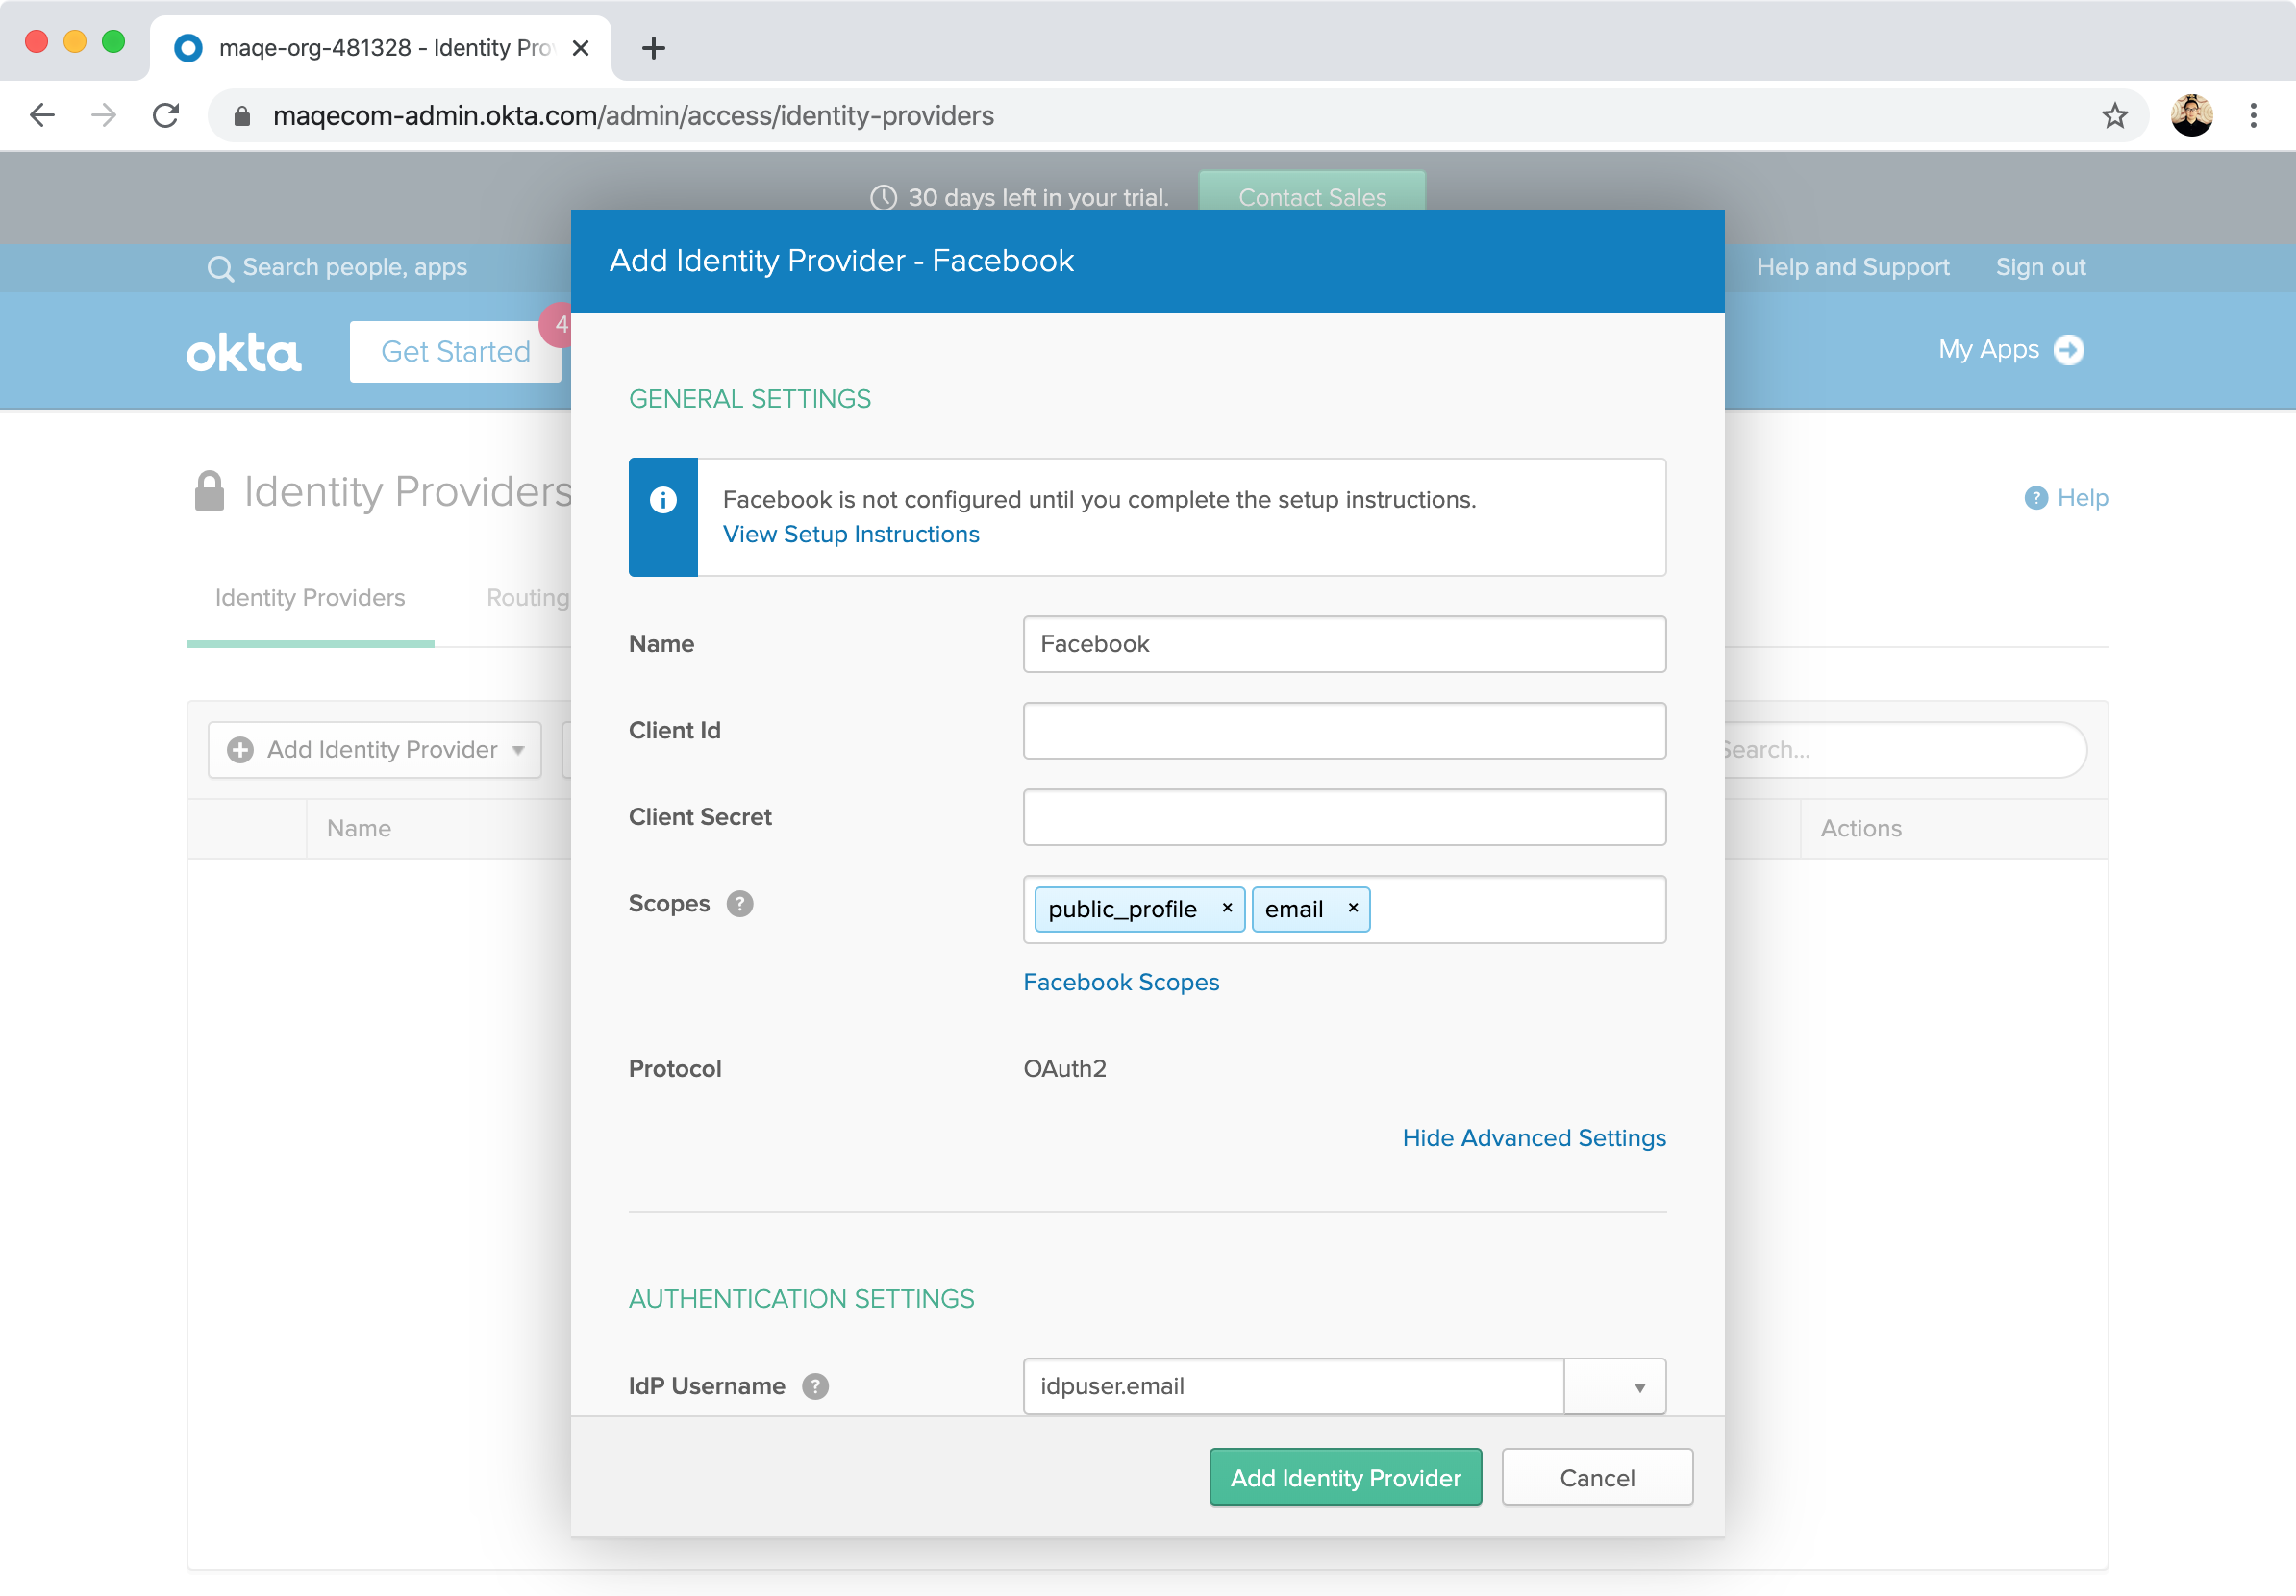This screenshot has height=1596, width=2296.
Task: Click the green Add Identity Provider button
Action: pyautogui.click(x=1345, y=1477)
